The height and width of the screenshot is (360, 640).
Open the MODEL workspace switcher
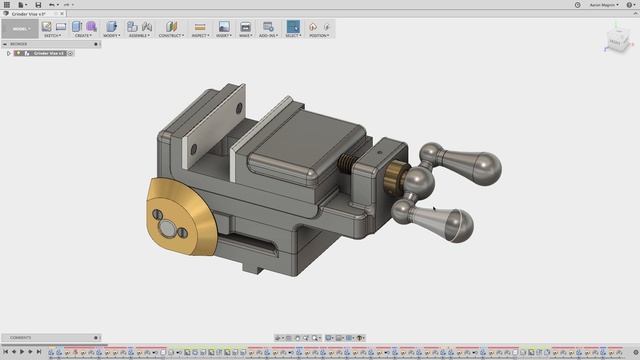pyautogui.click(x=20, y=29)
